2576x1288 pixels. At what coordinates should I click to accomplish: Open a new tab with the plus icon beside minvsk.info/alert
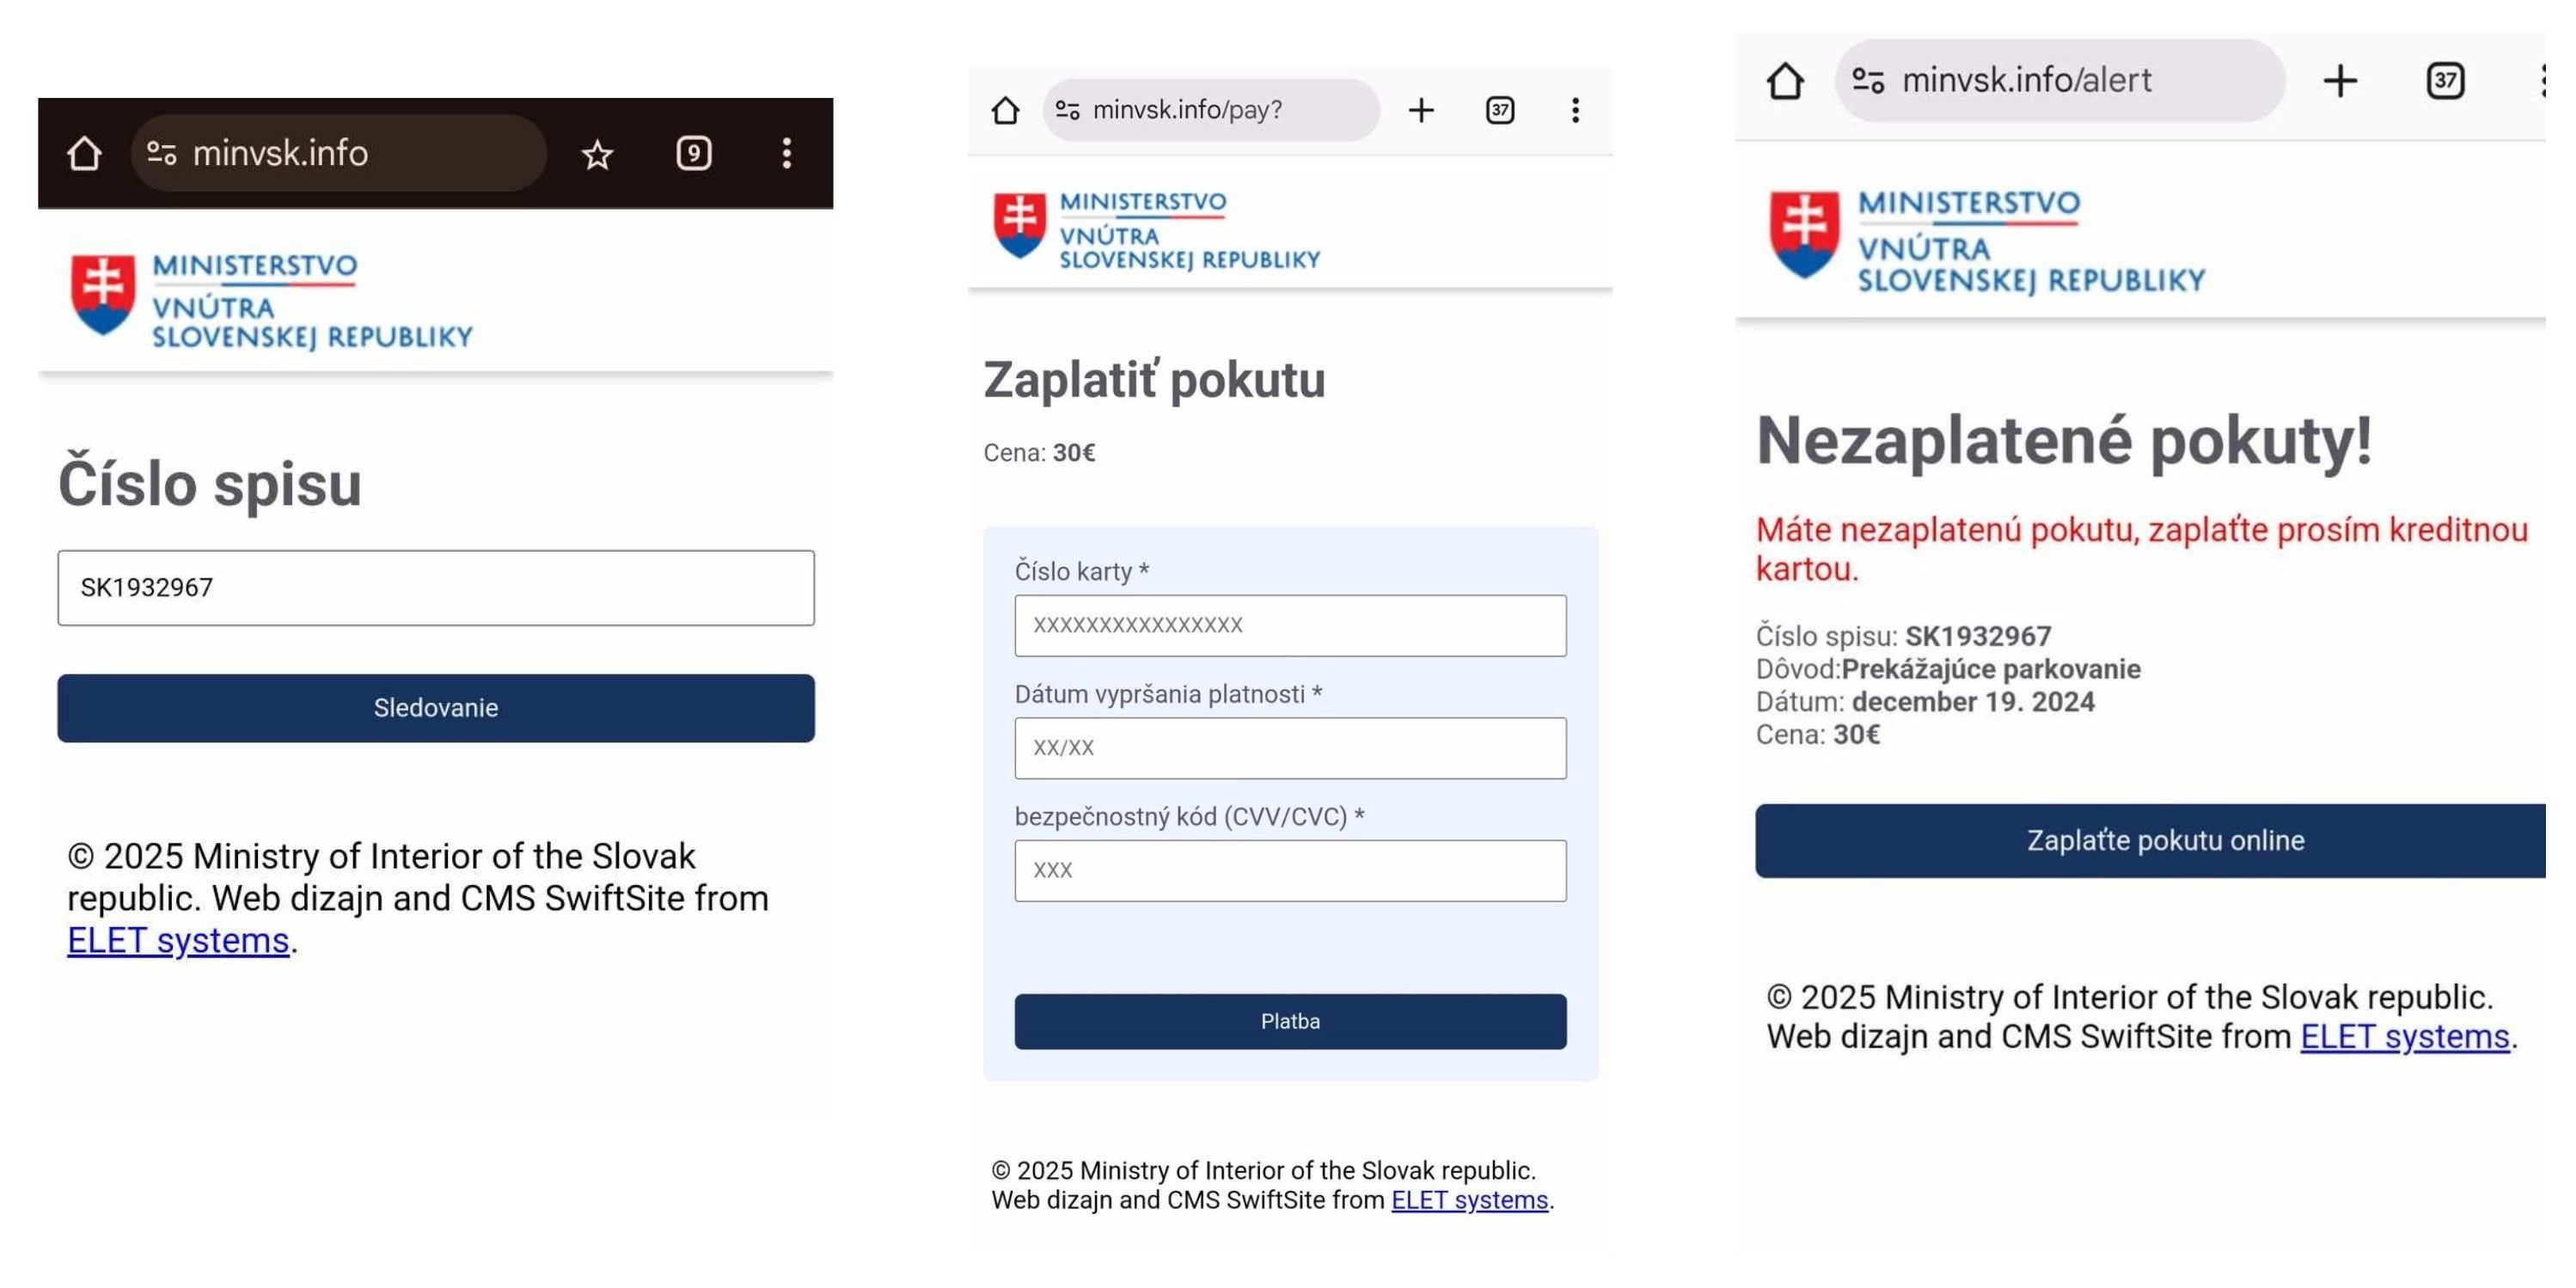click(x=2340, y=80)
